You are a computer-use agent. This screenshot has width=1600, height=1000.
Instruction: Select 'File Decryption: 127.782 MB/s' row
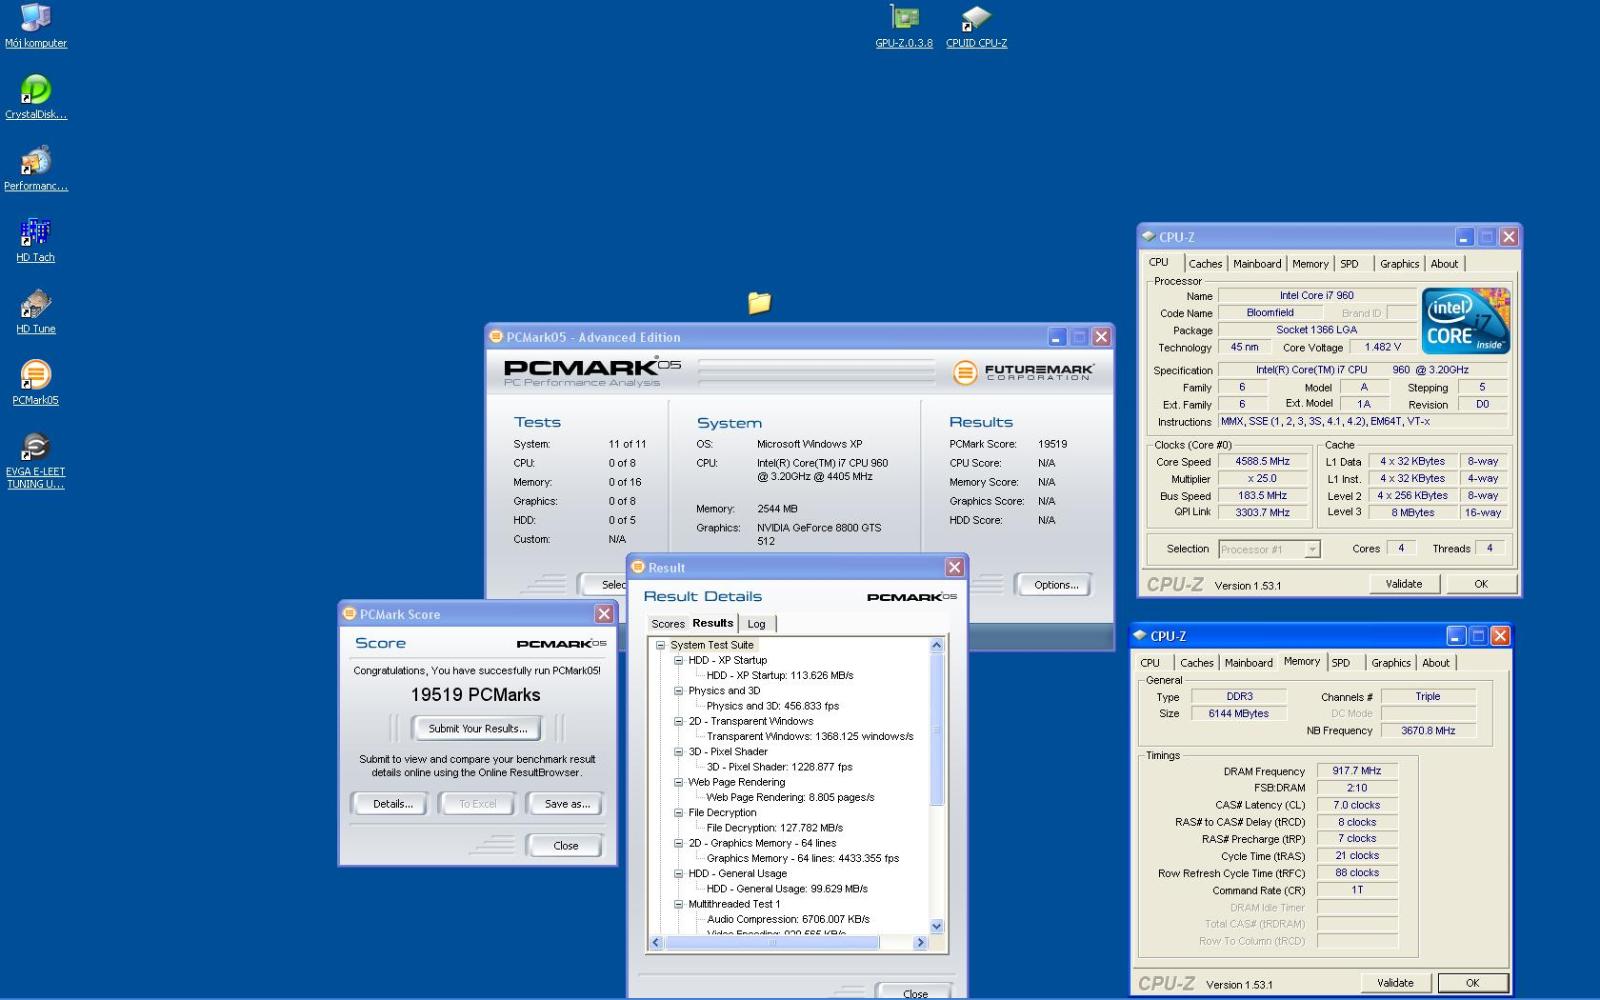point(775,828)
